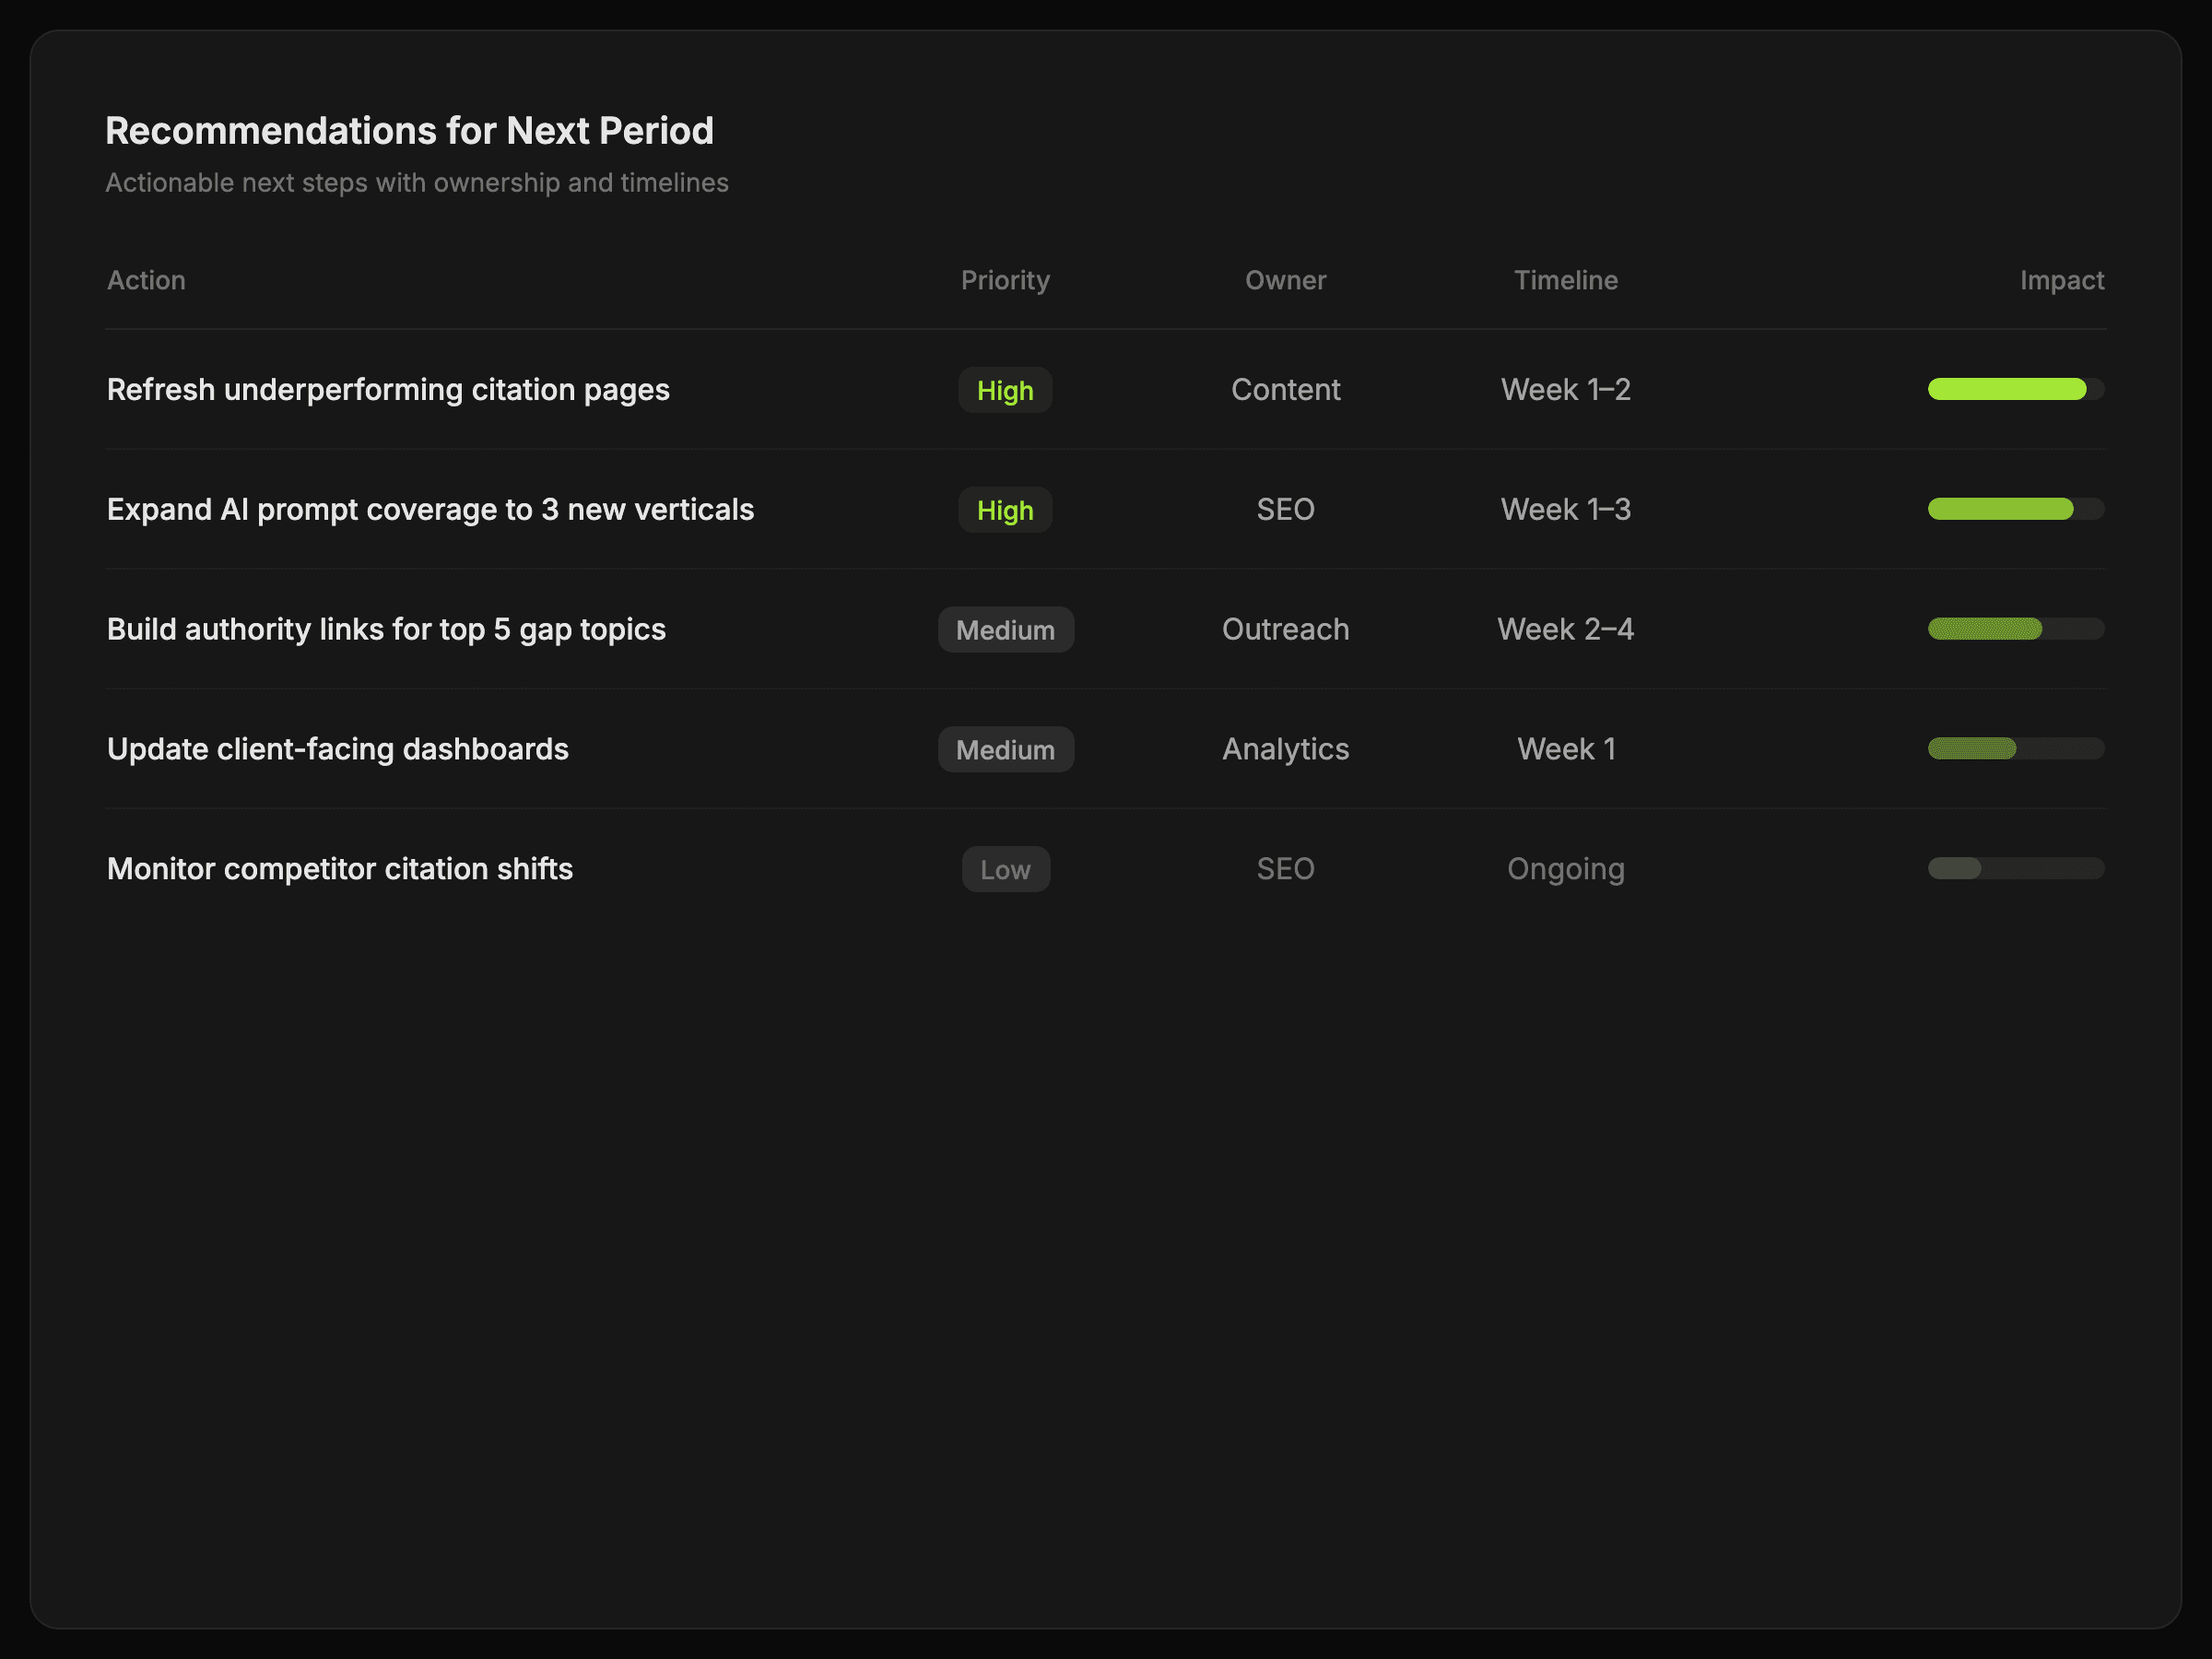Click the Priority column header
Screen dimensions: 2212x1659
[x=1005, y=280]
